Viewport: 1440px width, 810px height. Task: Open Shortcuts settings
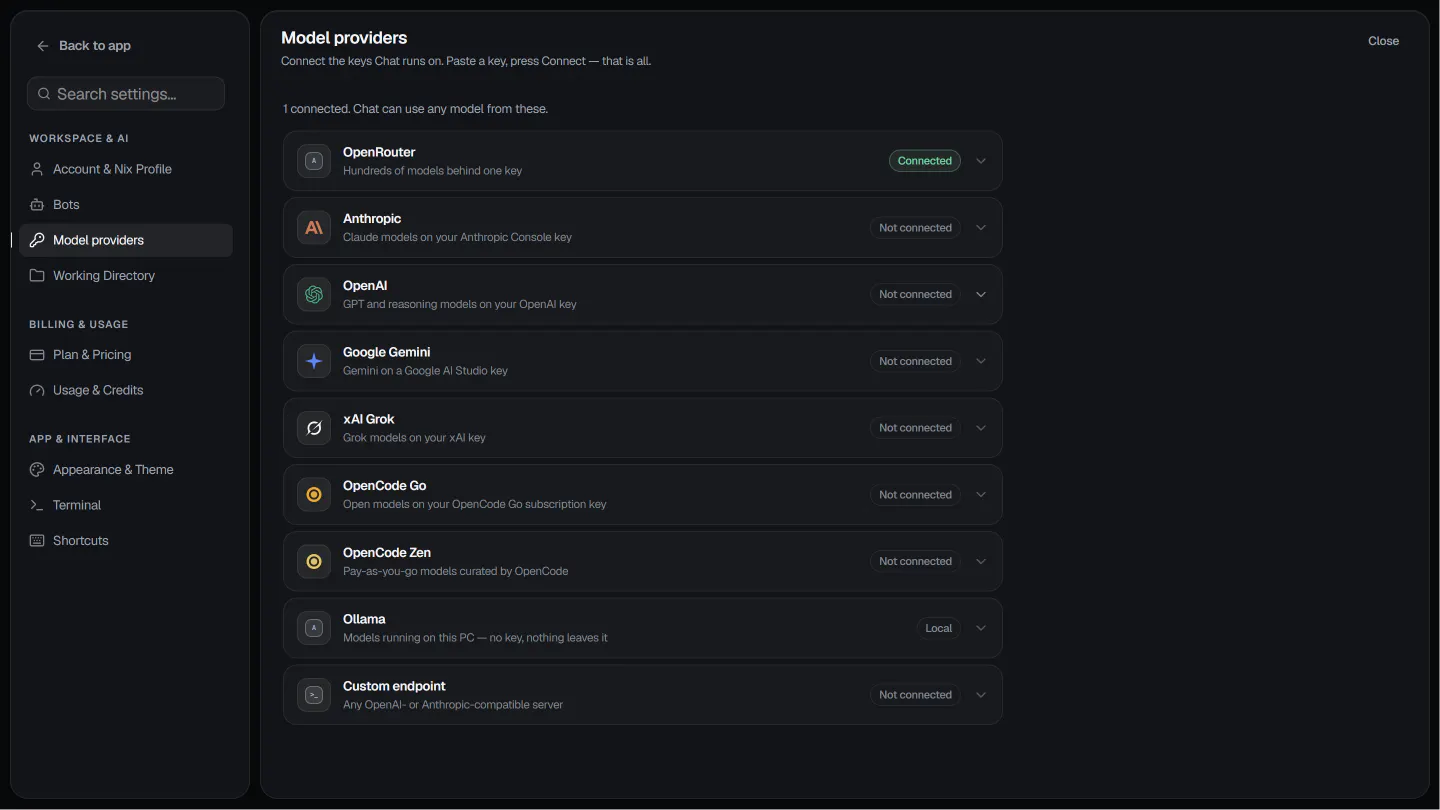[x=126, y=541]
